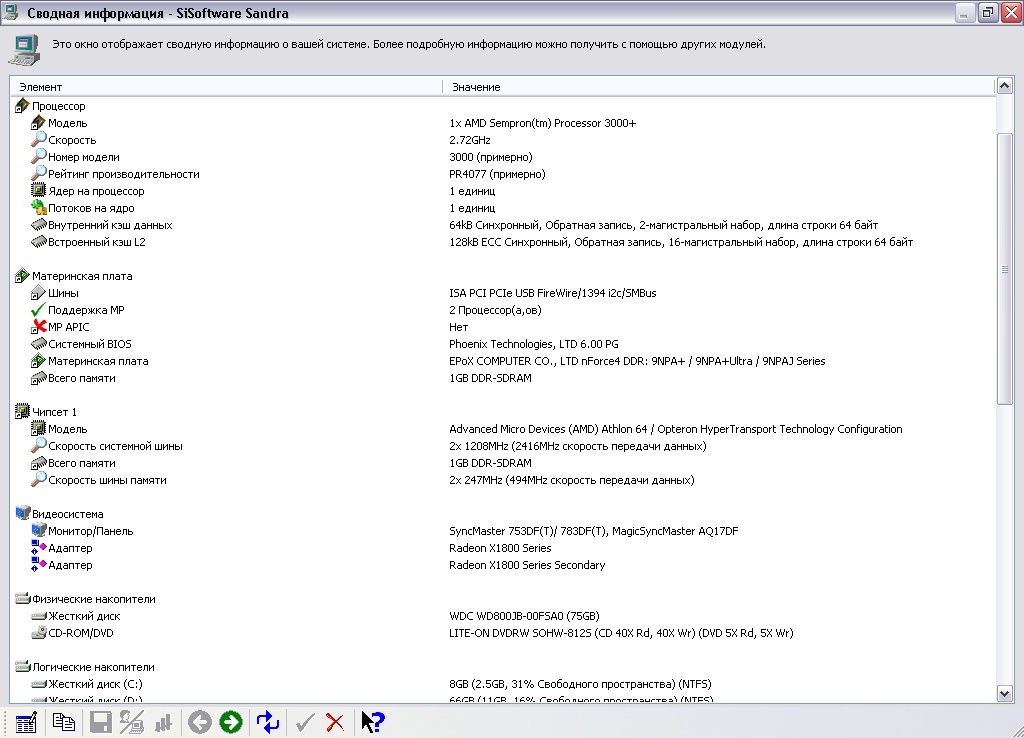Select the Скорость системной шины row

(x=502, y=446)
